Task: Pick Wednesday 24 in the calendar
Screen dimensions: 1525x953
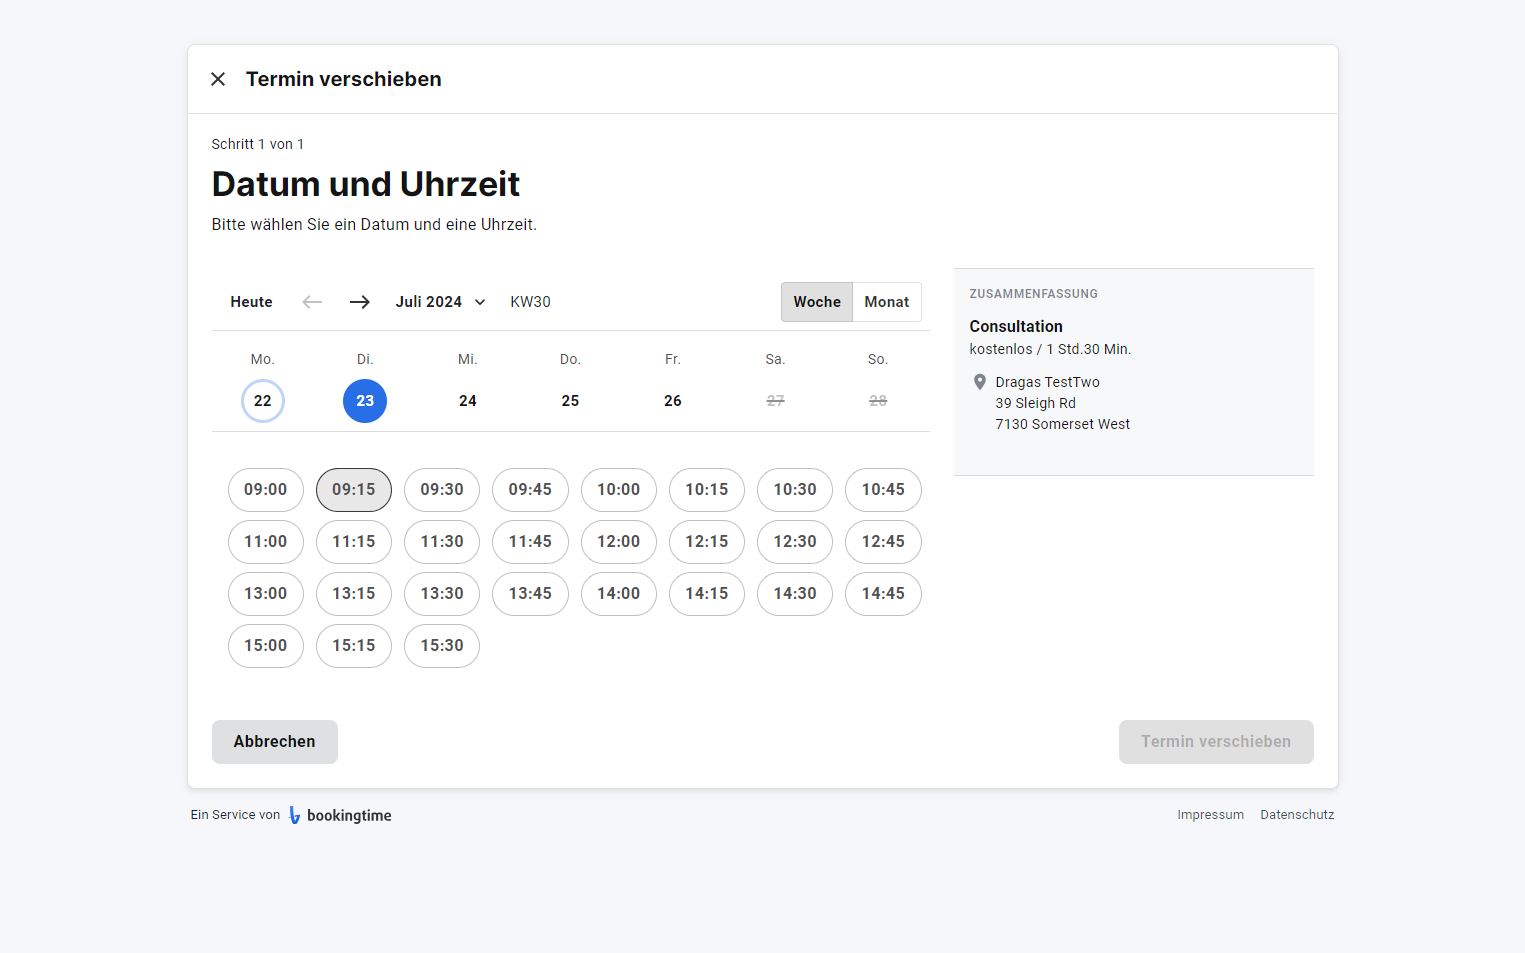Action: click(x=468, y=401)
